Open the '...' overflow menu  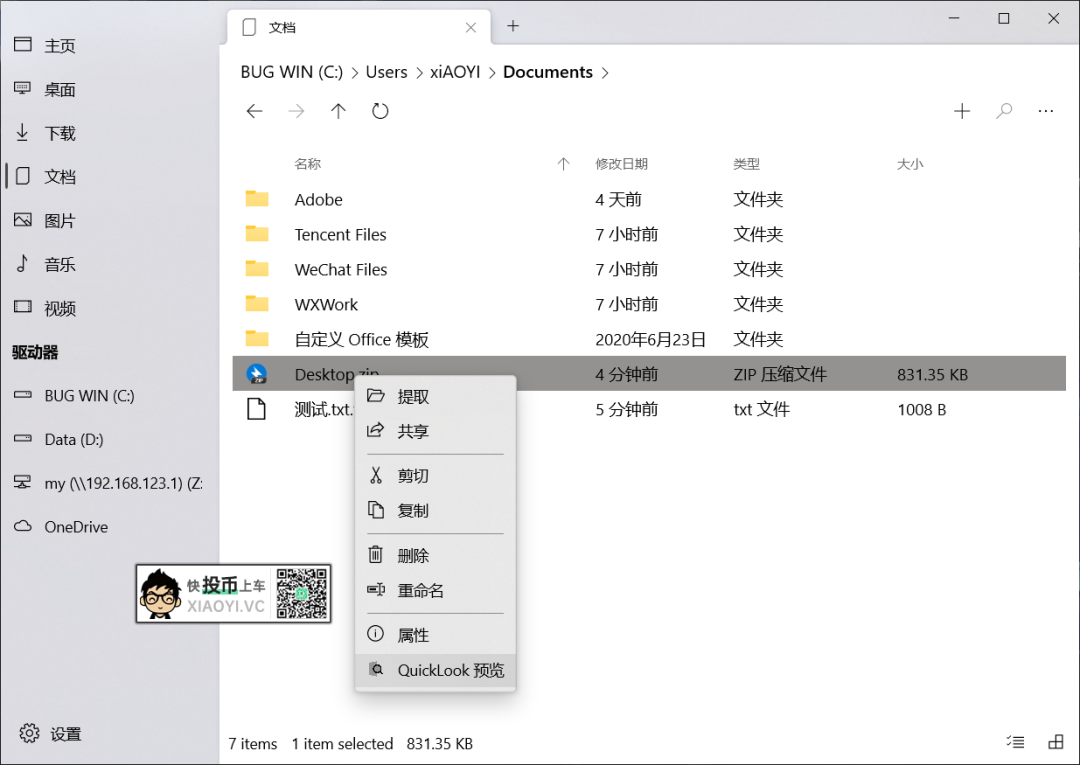click(1046, 111)
